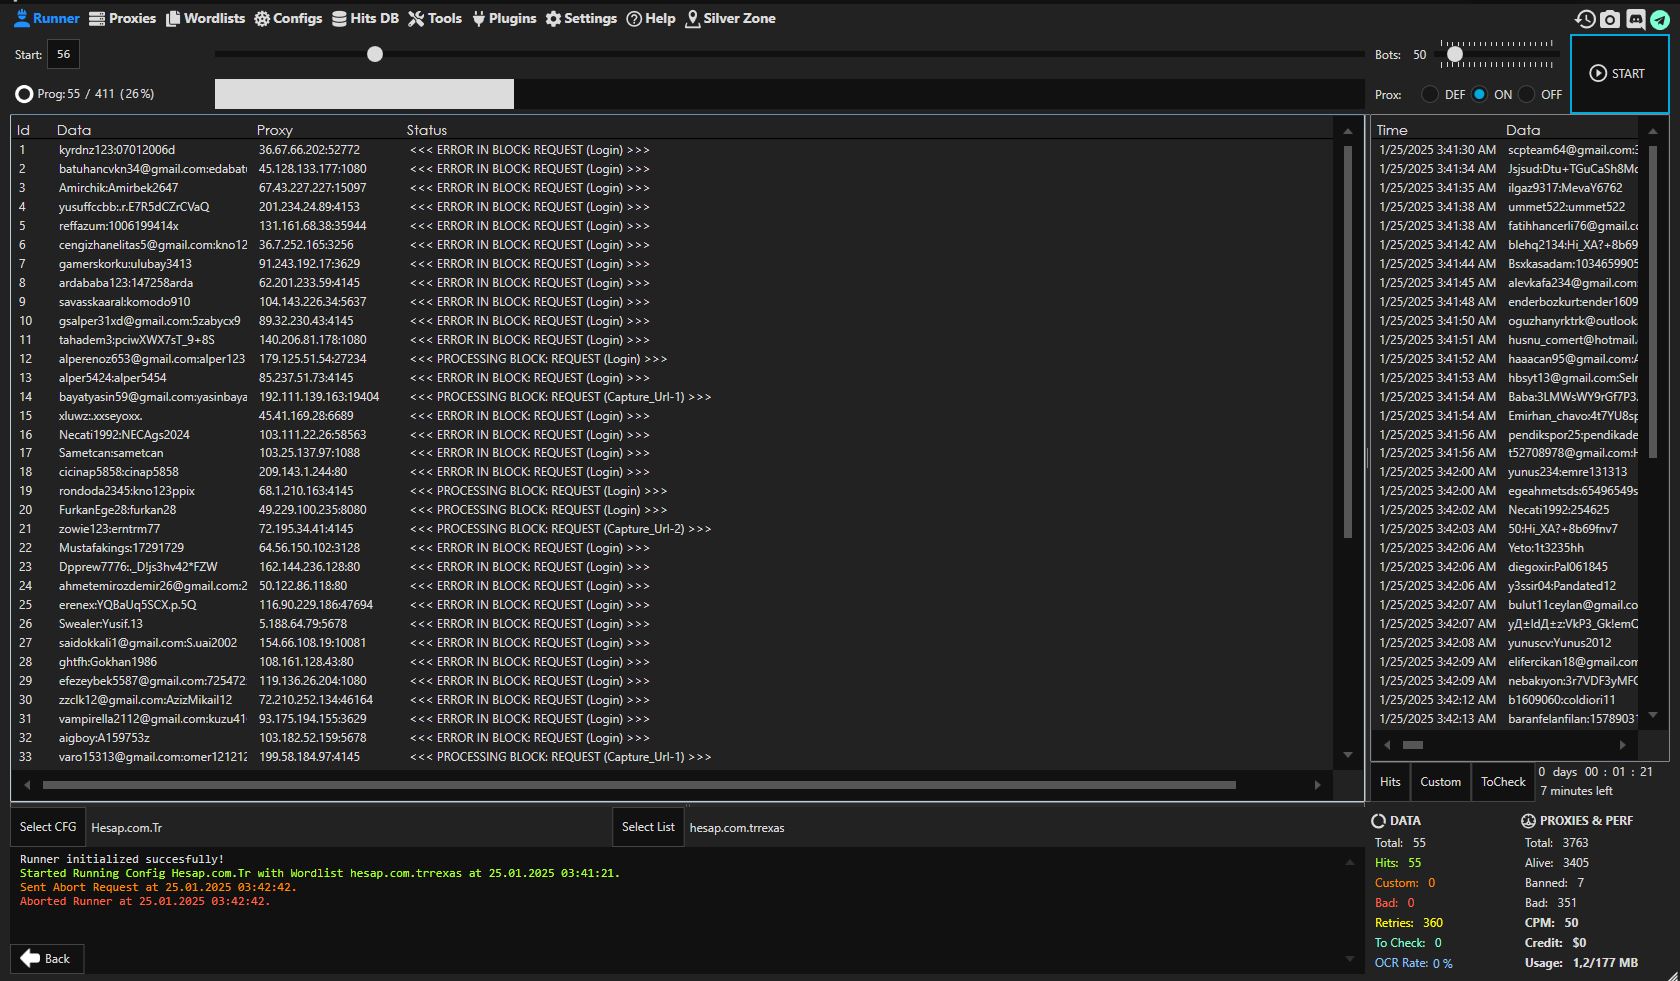Click the 'CPM: 50' statistic
This screenshot has height=981, width=1680.
[1552, 923]
